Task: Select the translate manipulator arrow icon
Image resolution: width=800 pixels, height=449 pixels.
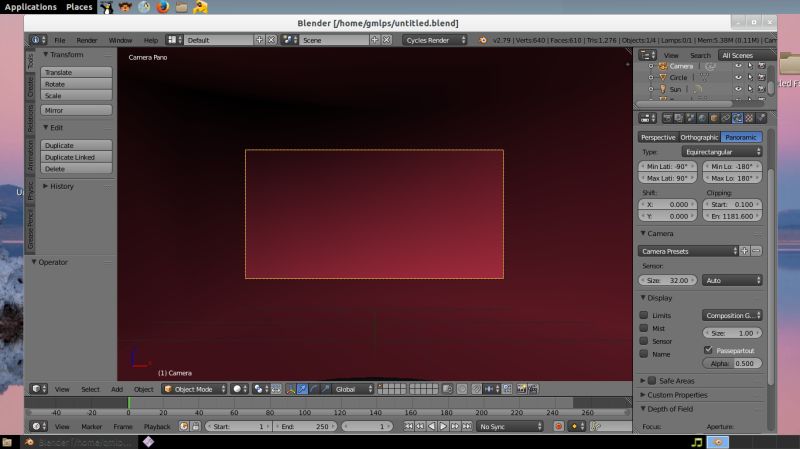Action: [302, 389]
